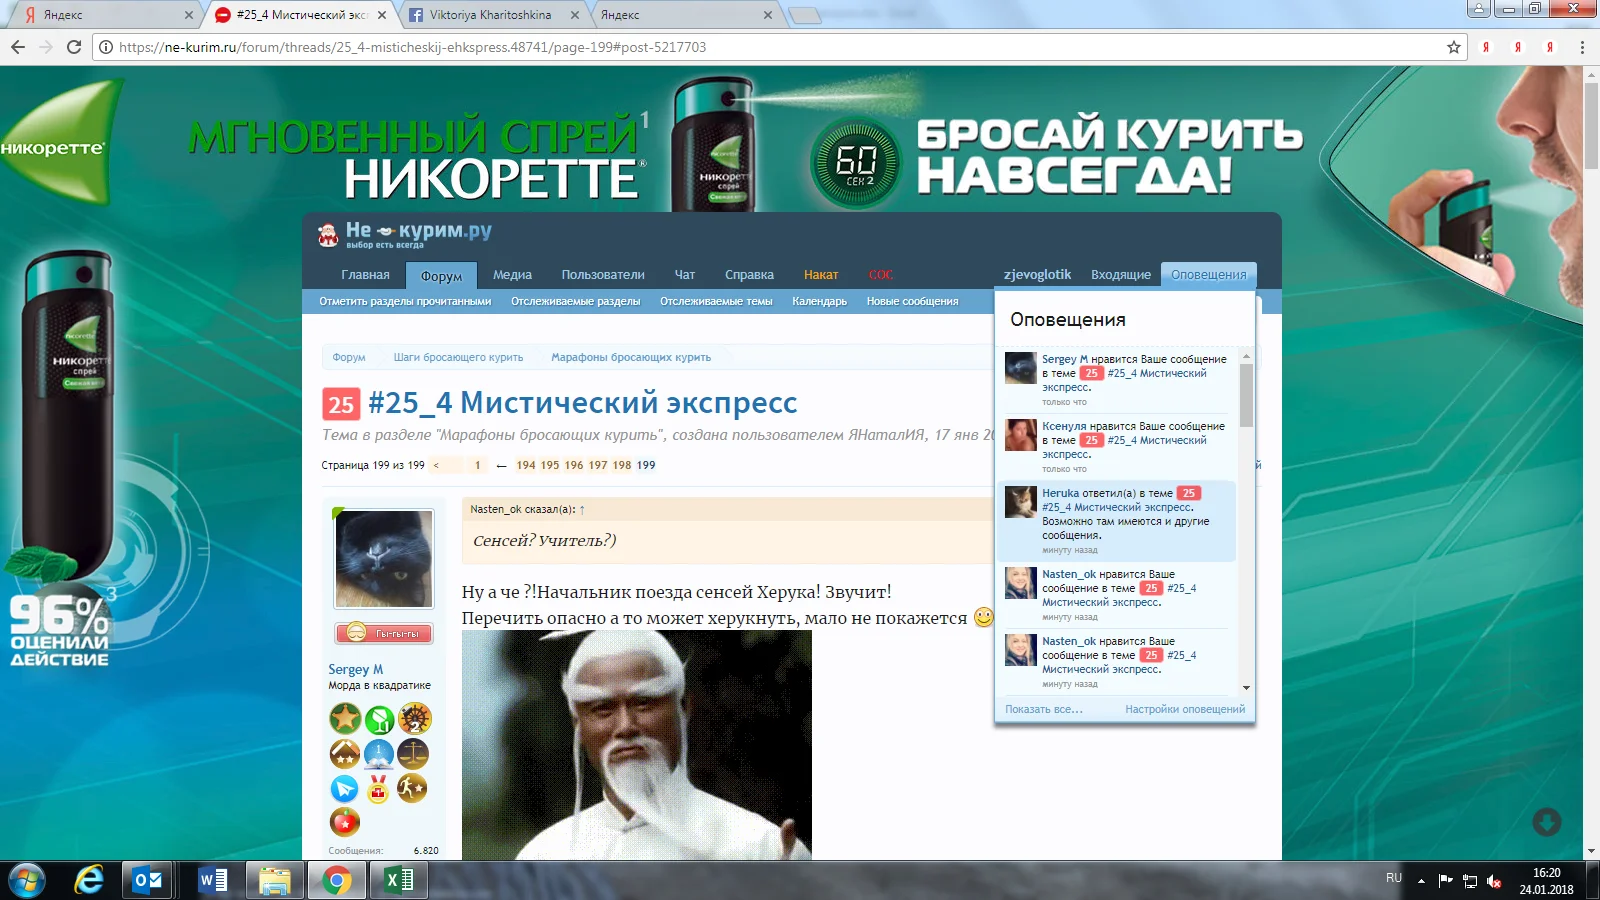Show hidden system tray icons
This screenshot has height=900, width=1600.
click(1421, 881)
